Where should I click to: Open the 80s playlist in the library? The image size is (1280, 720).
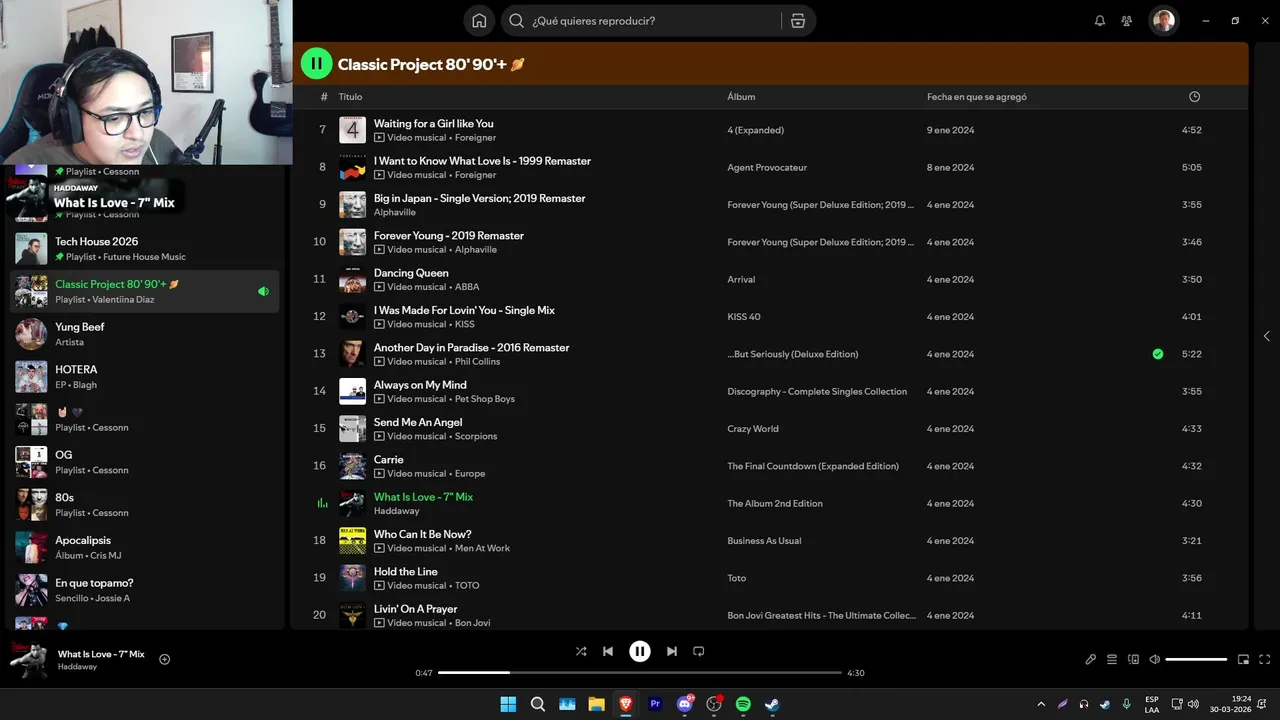tap(145, 505)
